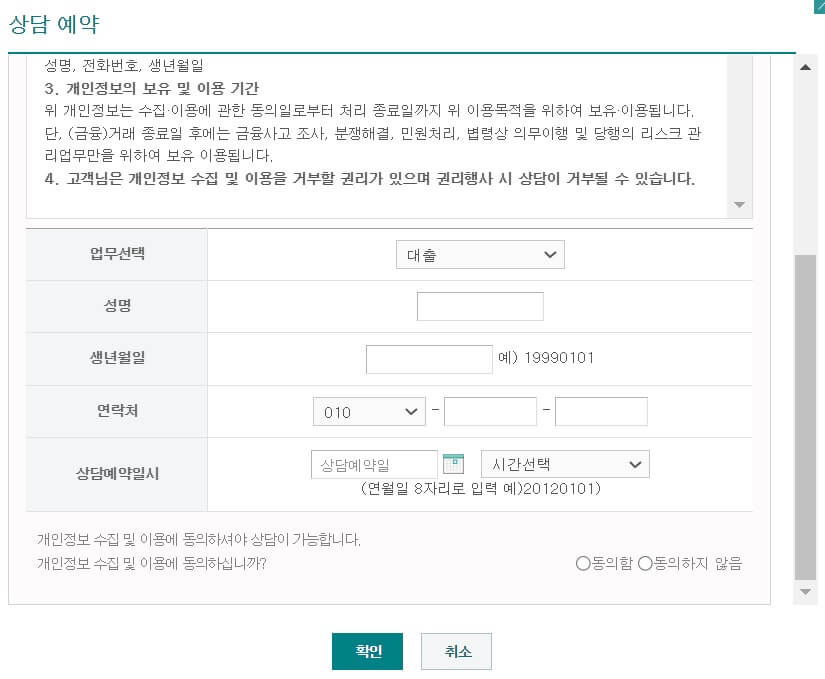Click the 확인 confirm button
825x679 pixels.
click(x=367, y=651)
